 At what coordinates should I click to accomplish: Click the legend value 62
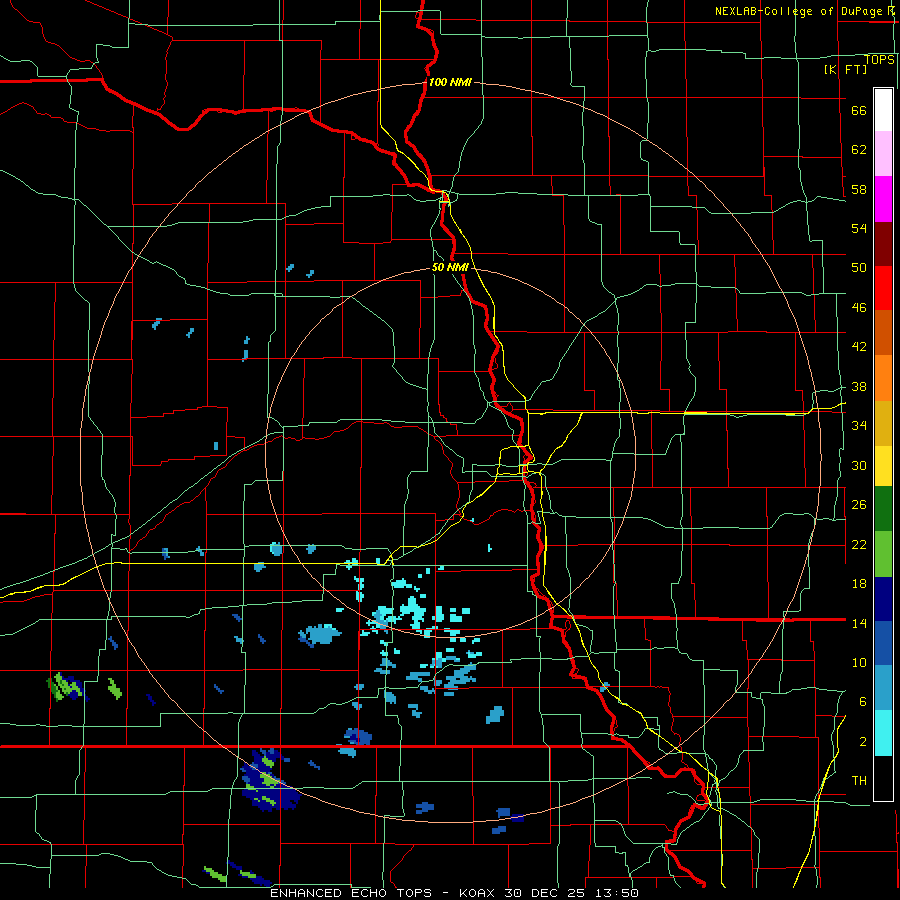859,150
